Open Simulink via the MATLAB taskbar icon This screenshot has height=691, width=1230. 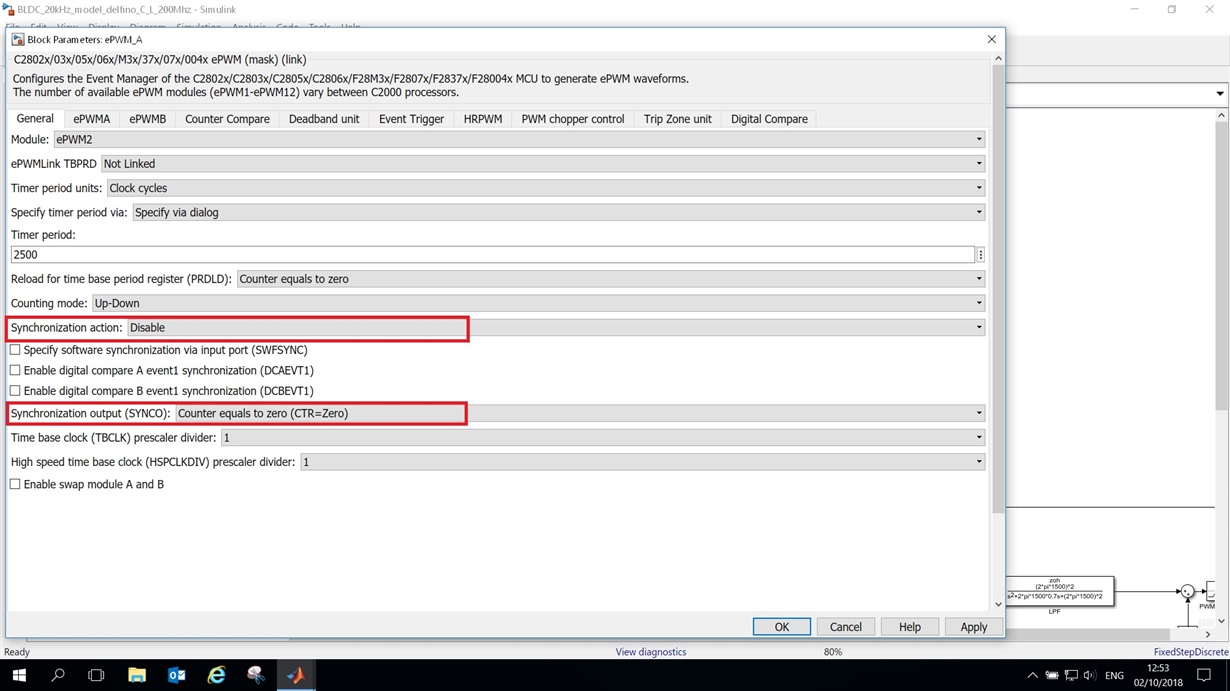(296, 675)
